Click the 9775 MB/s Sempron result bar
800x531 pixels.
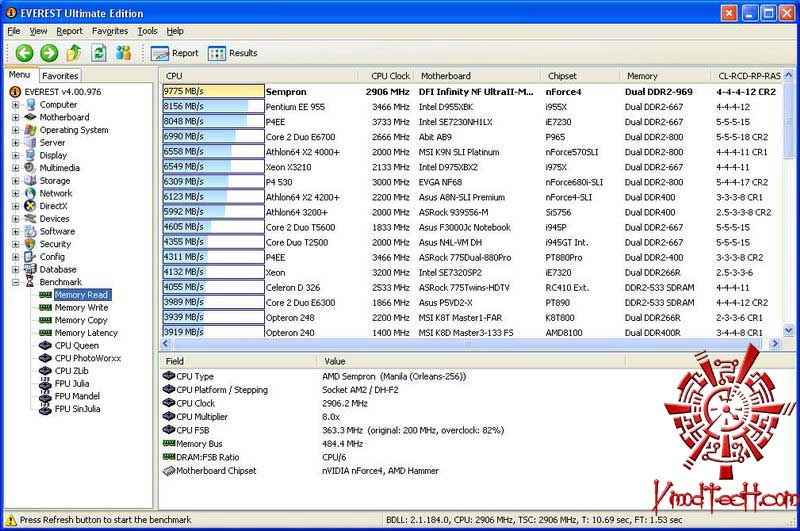click(x=213, y=92)
